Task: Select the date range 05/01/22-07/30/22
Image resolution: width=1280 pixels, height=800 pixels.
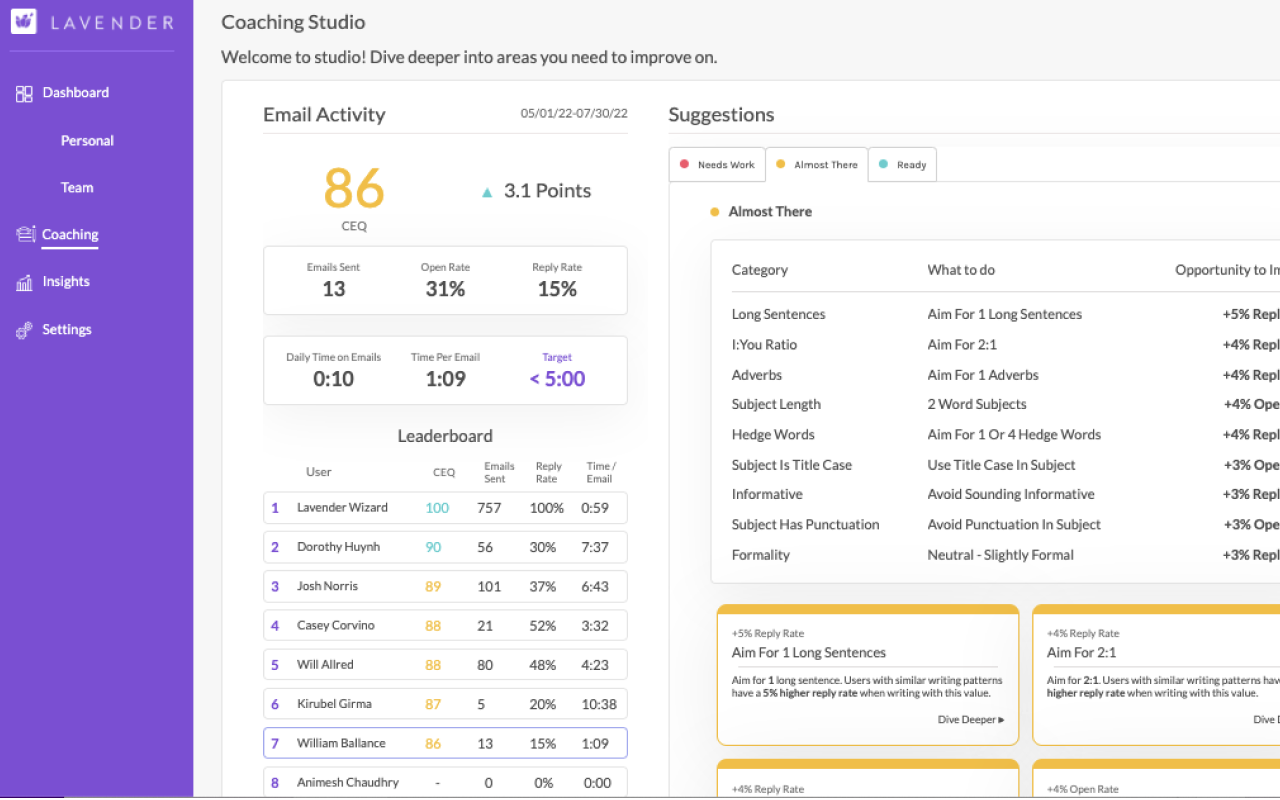Action: [574, 113]
